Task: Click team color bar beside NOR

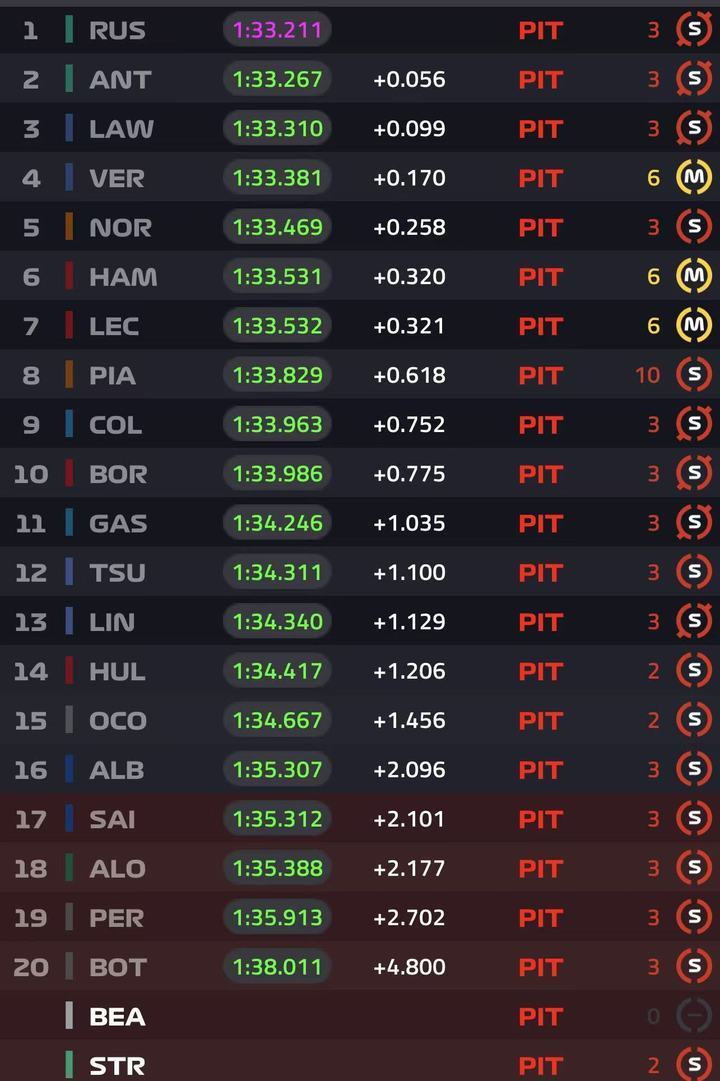Action: (69, 227)
